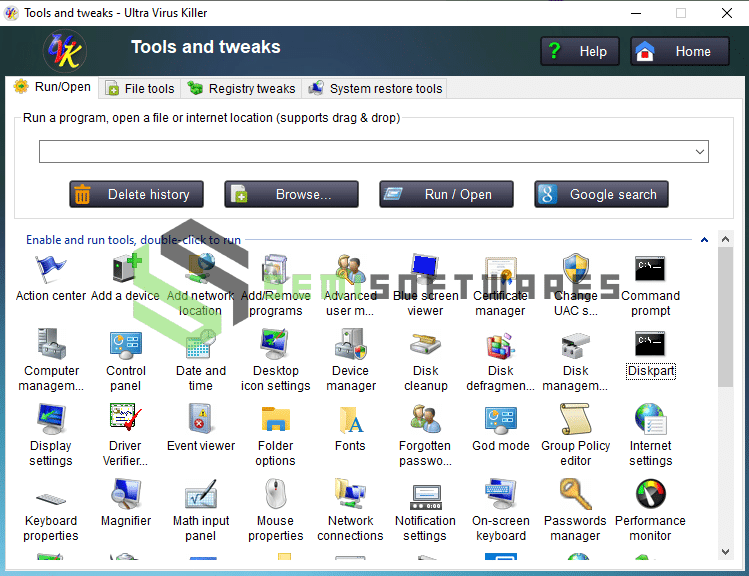749x576 pixels.
Task: Click the Delete history button
Action: [x=137, y=194]
